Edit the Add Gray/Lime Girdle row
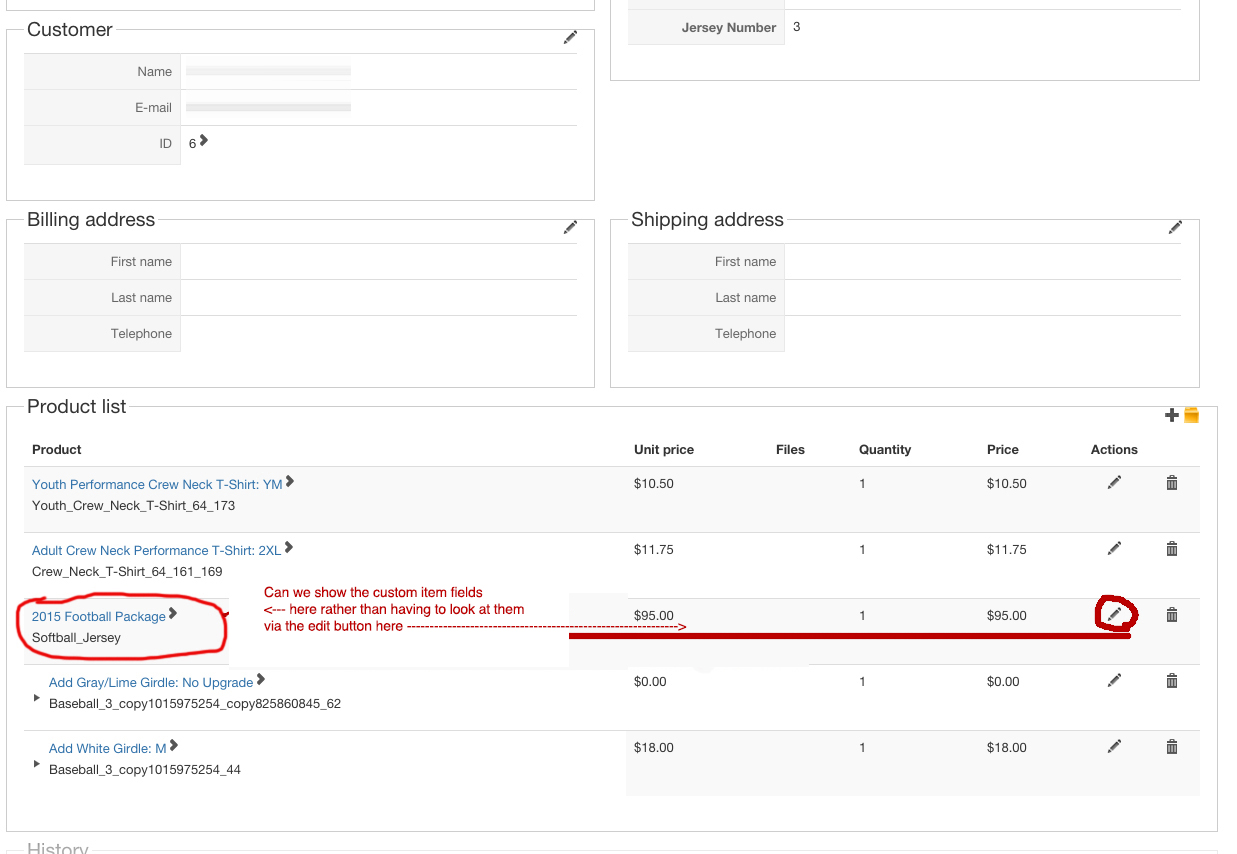 pyautogui.click(x=1114, y=681)
